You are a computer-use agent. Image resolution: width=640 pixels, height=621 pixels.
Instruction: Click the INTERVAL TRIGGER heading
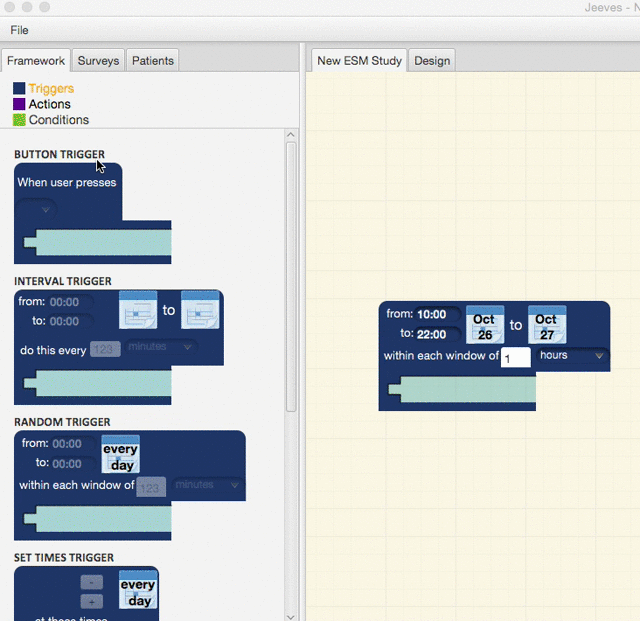[63, 281]
